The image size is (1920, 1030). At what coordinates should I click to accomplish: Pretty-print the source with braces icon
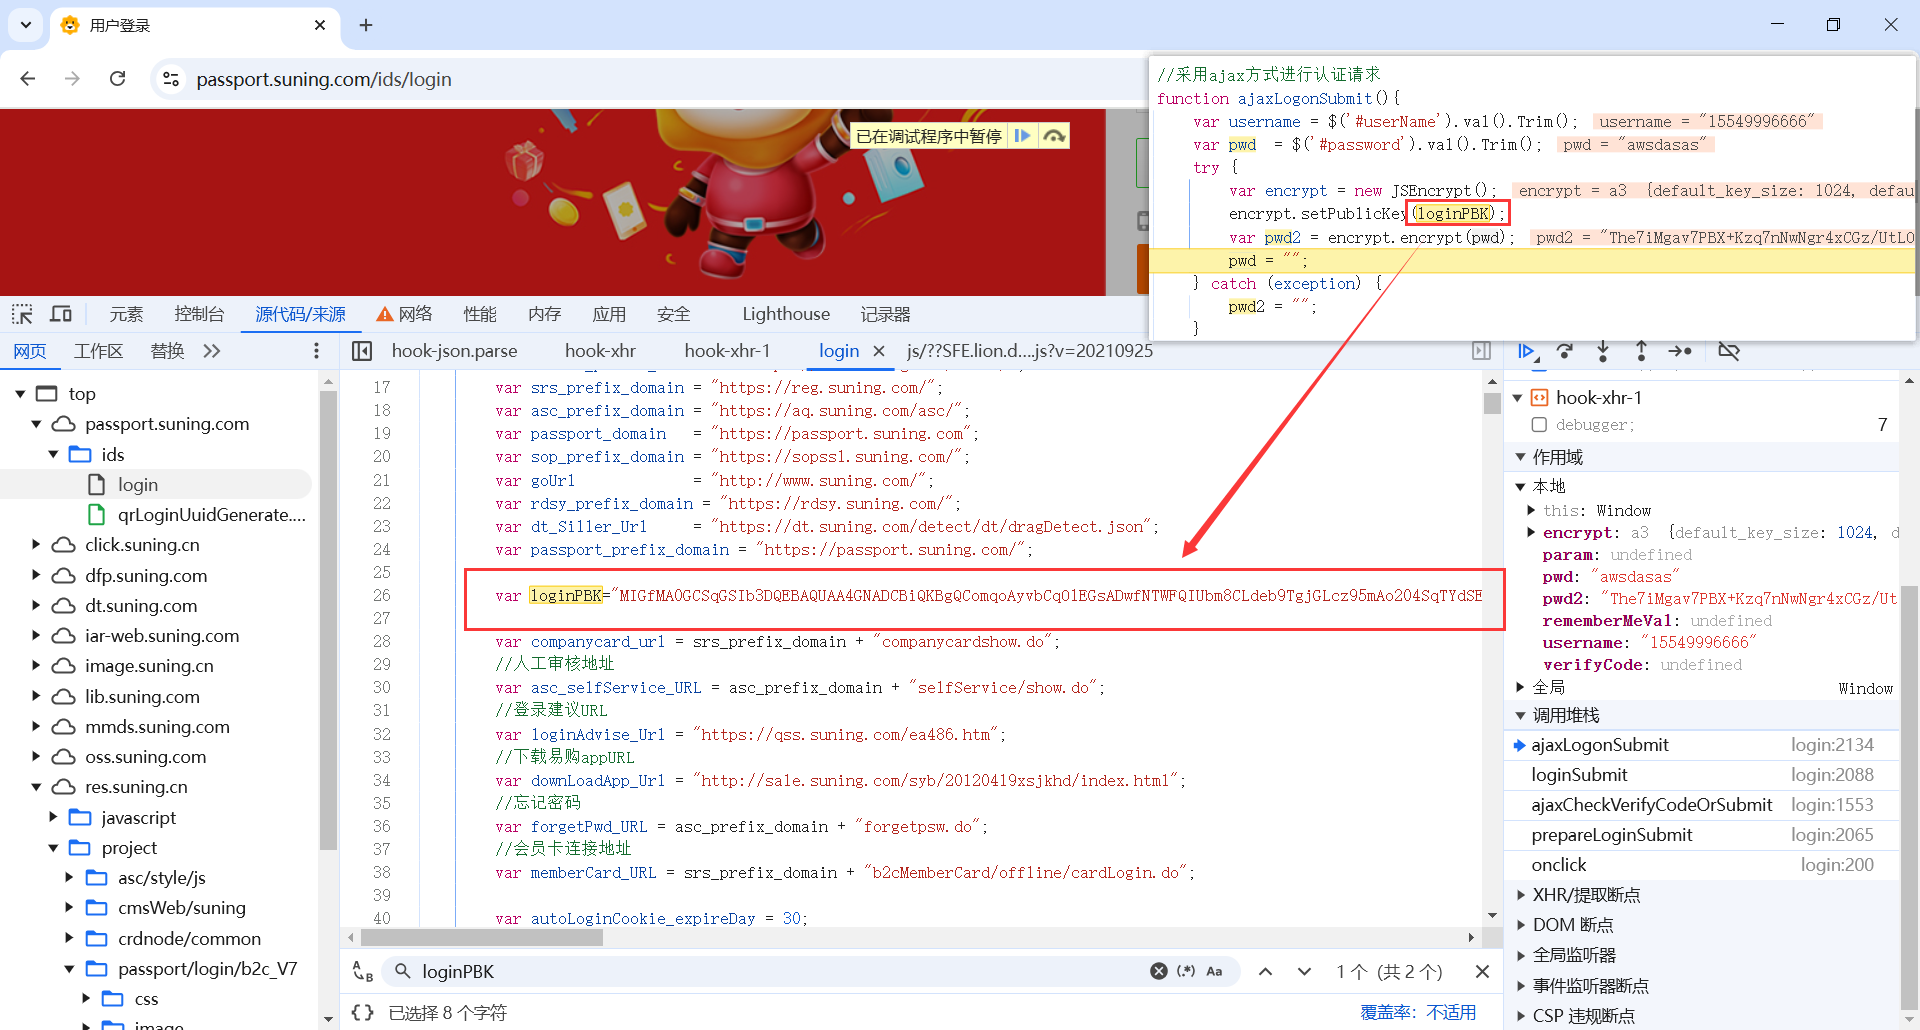tap(362, 1013)
